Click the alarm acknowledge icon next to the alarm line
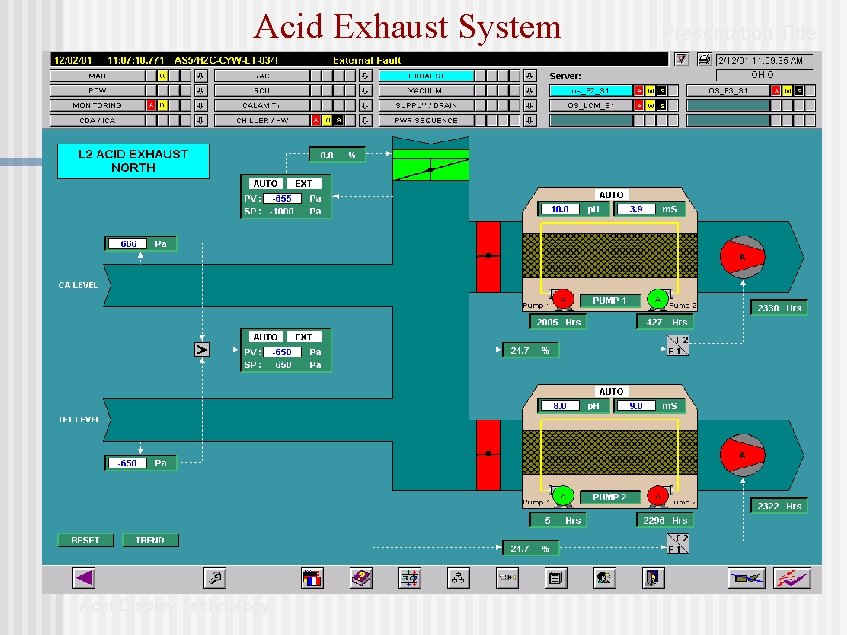Viewport: 847px width, 635px height. coord(682,59)
